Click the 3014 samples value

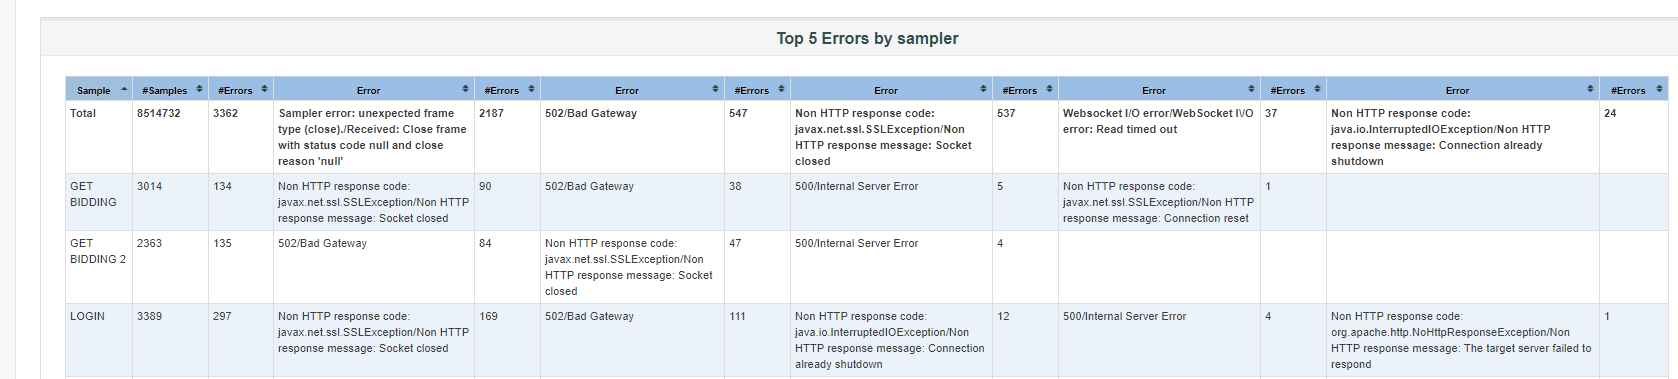[x=150, y=186]
